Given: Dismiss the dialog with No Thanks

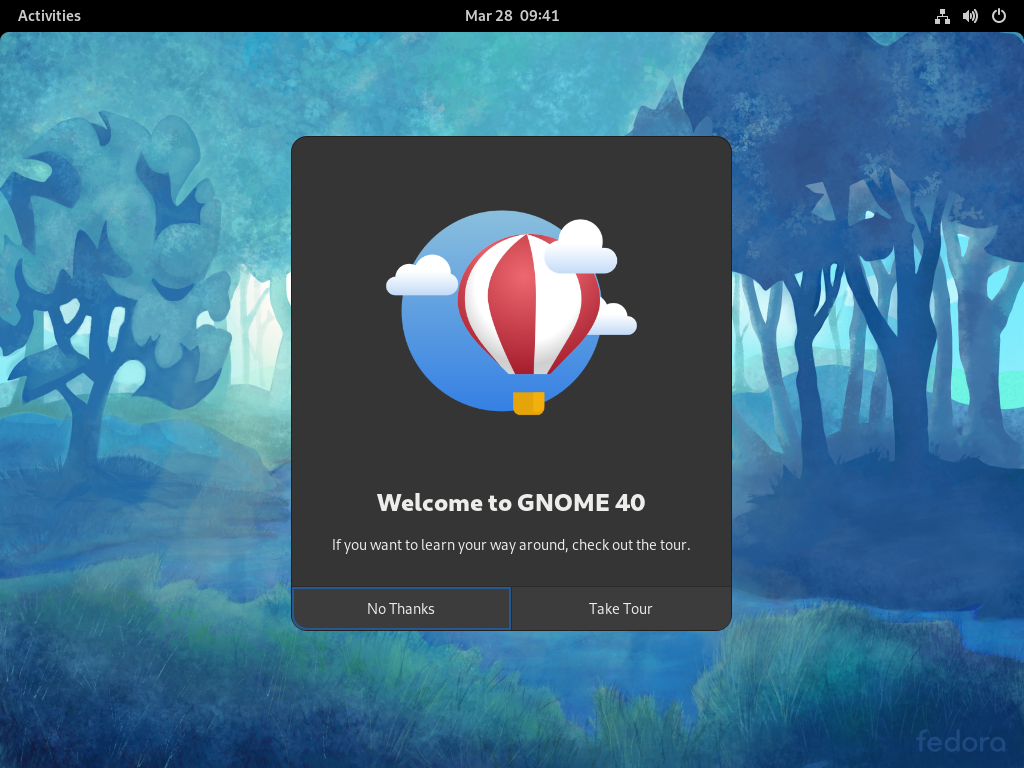Looking at the screenshot, I should click(x=400, y=608).
